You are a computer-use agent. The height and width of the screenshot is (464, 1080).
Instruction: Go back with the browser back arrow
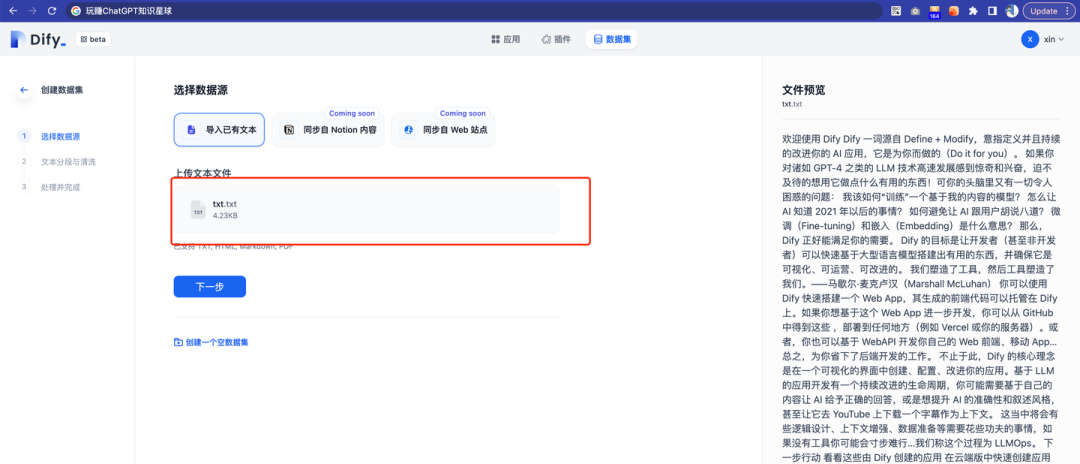click(12, 11)
